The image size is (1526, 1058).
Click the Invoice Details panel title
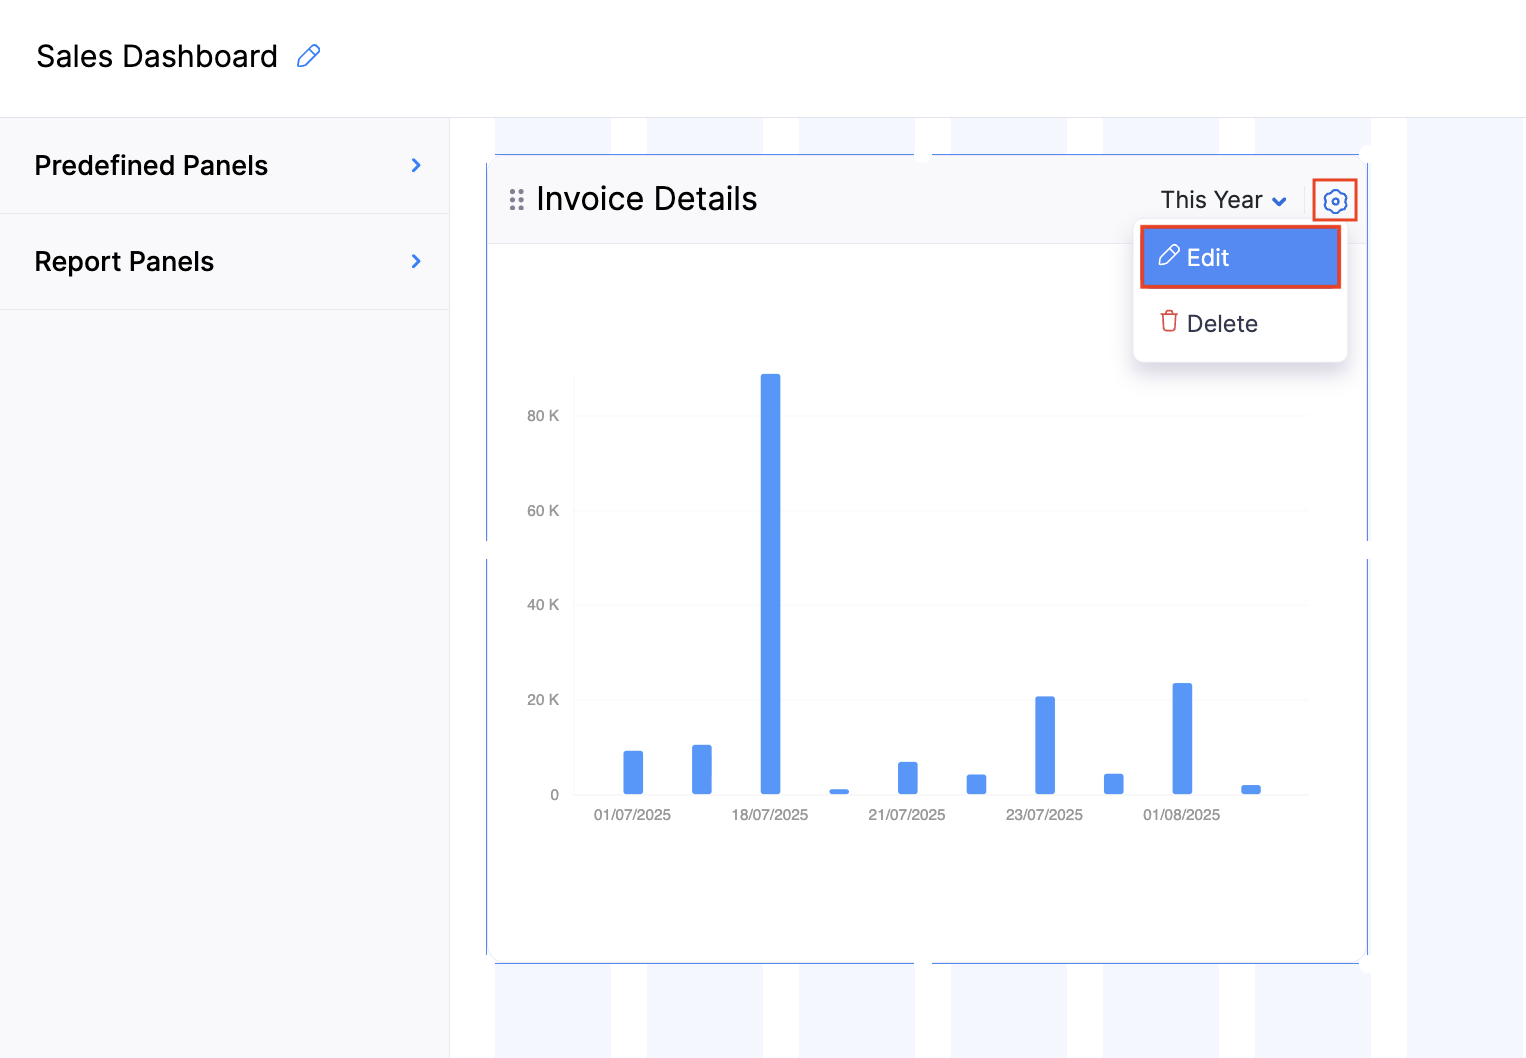[x=646, y=199]
